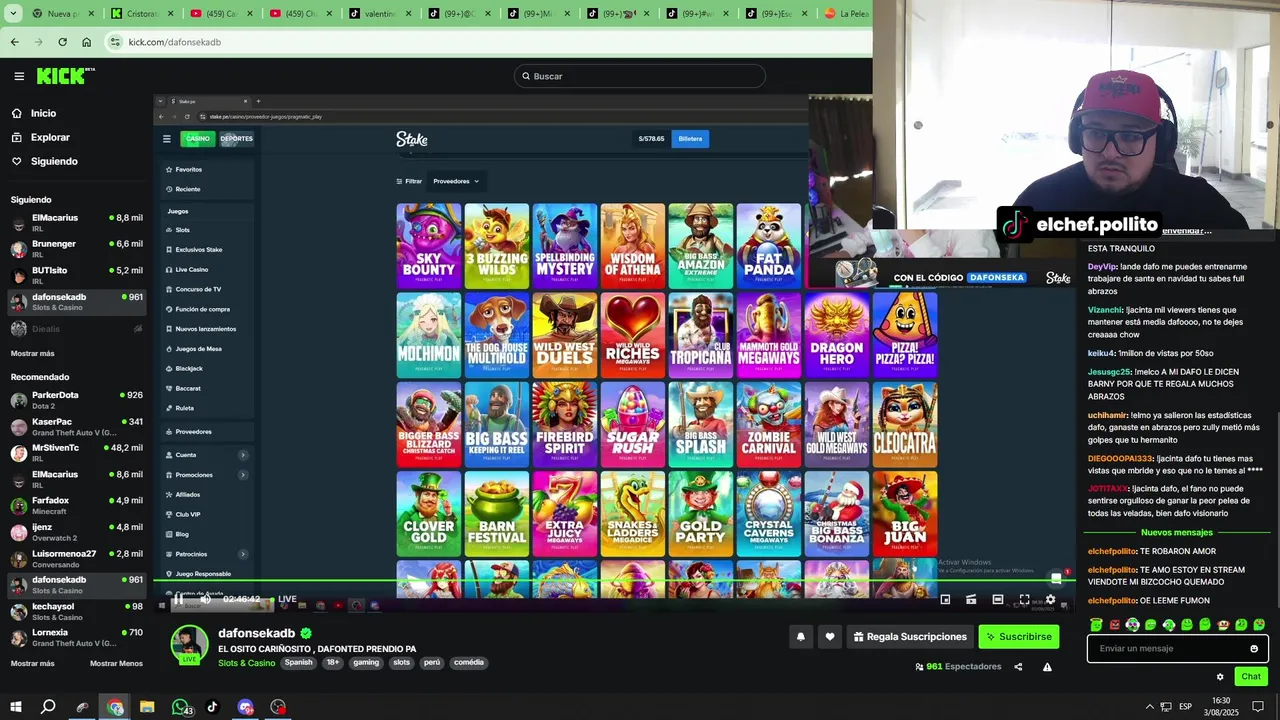The width and height of the screenshot is (1280, 720).
Task: Mute the stream volume speaker icon
Action: (x=205, y=600)
